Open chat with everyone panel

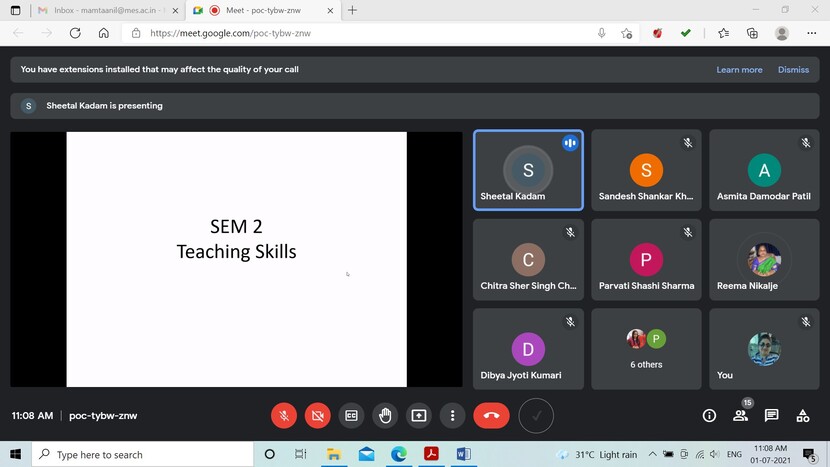click(772, 415)
